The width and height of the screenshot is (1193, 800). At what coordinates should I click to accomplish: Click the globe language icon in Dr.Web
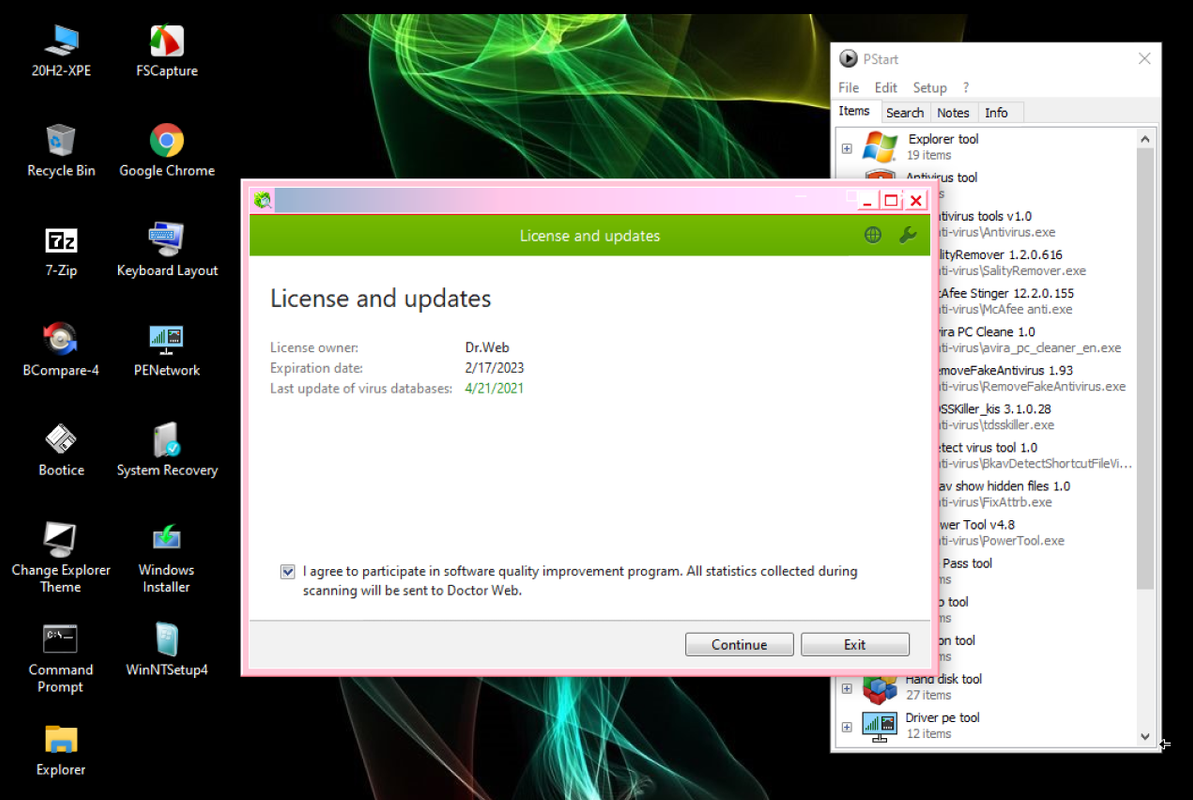(873, 235)
